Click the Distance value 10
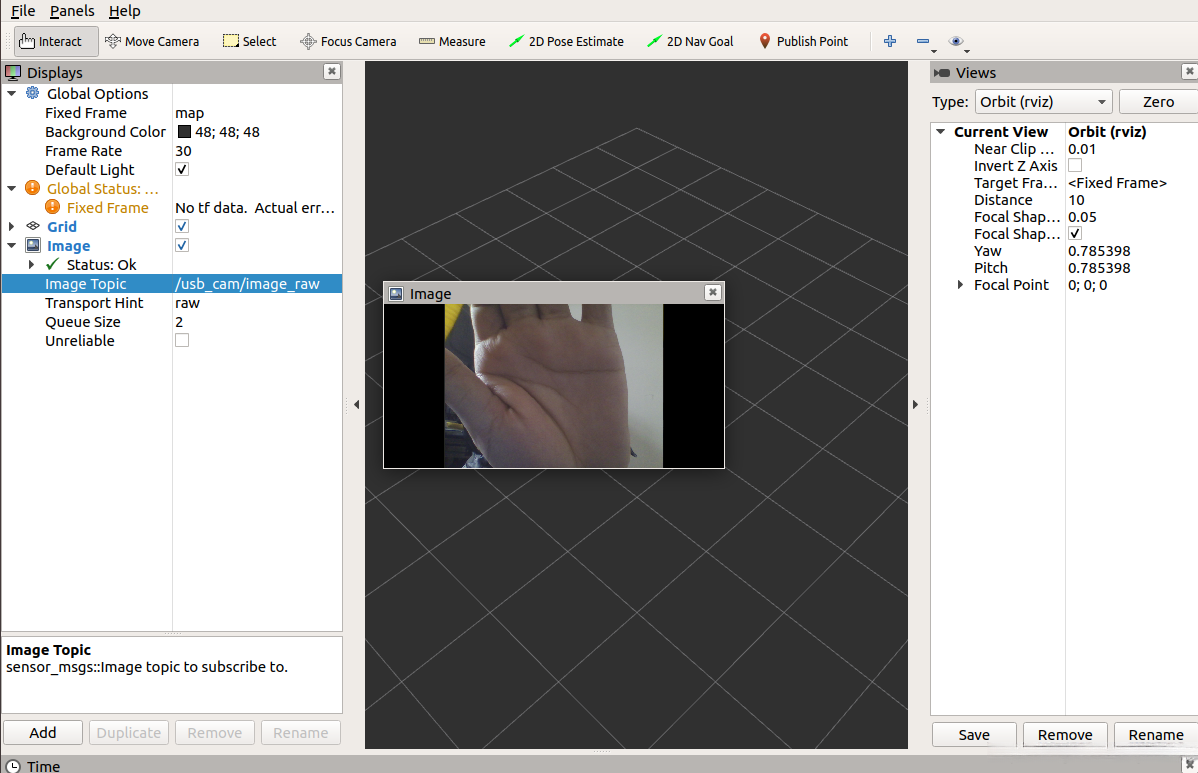Viewport: 1198px width, 773px height. [x=1077, y=199]
